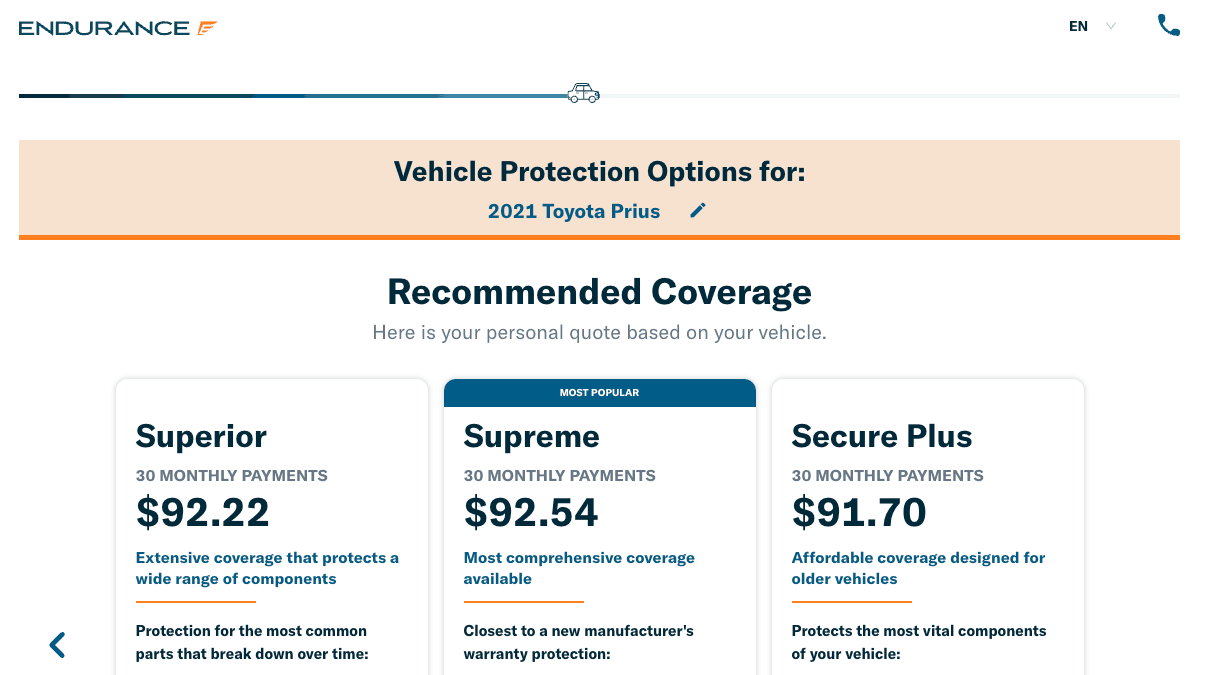This screenshot has height=675, width=1224.
Task: Select the Secure Plus plan heading
Action: [x=881, y=436]
